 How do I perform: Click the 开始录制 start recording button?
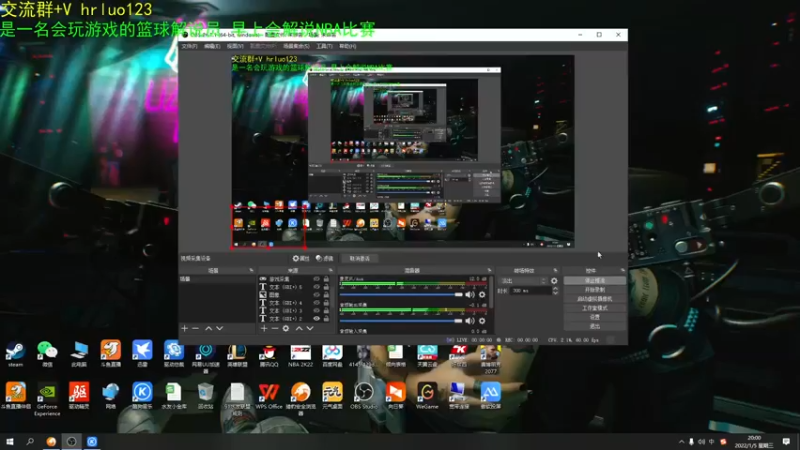coord(594,290)
